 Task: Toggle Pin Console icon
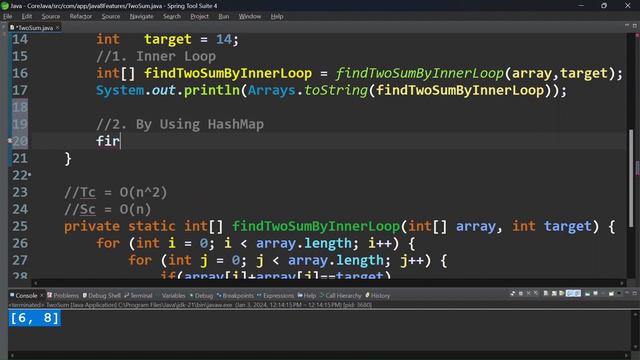click(587, 293)
